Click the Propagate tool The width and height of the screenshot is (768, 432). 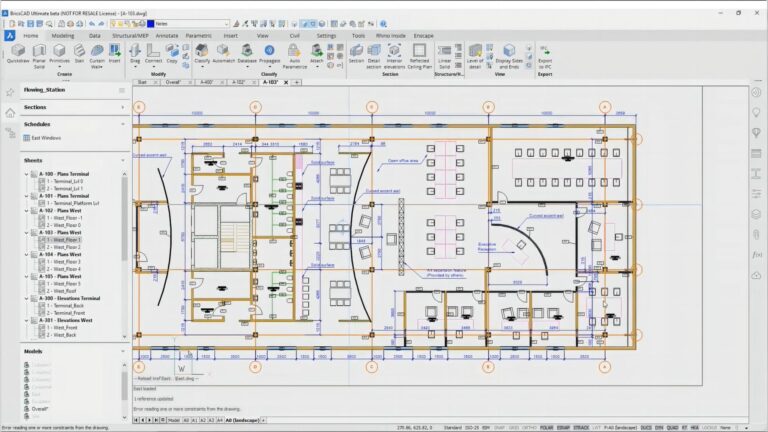click(269, 53)
